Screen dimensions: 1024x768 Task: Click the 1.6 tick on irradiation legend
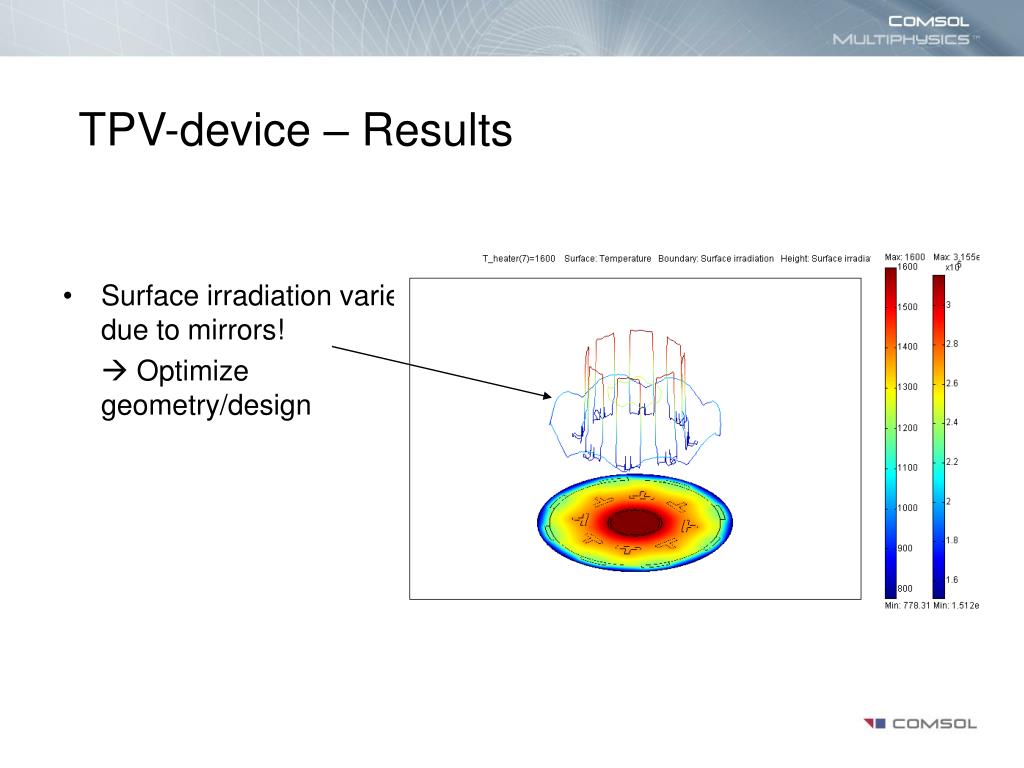coord(952,579)
